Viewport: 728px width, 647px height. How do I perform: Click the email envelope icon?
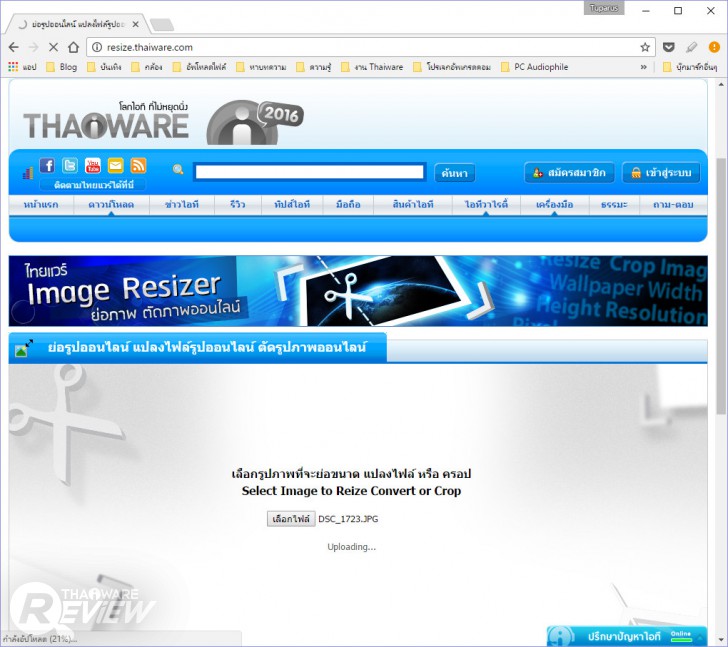coord(116,165)
